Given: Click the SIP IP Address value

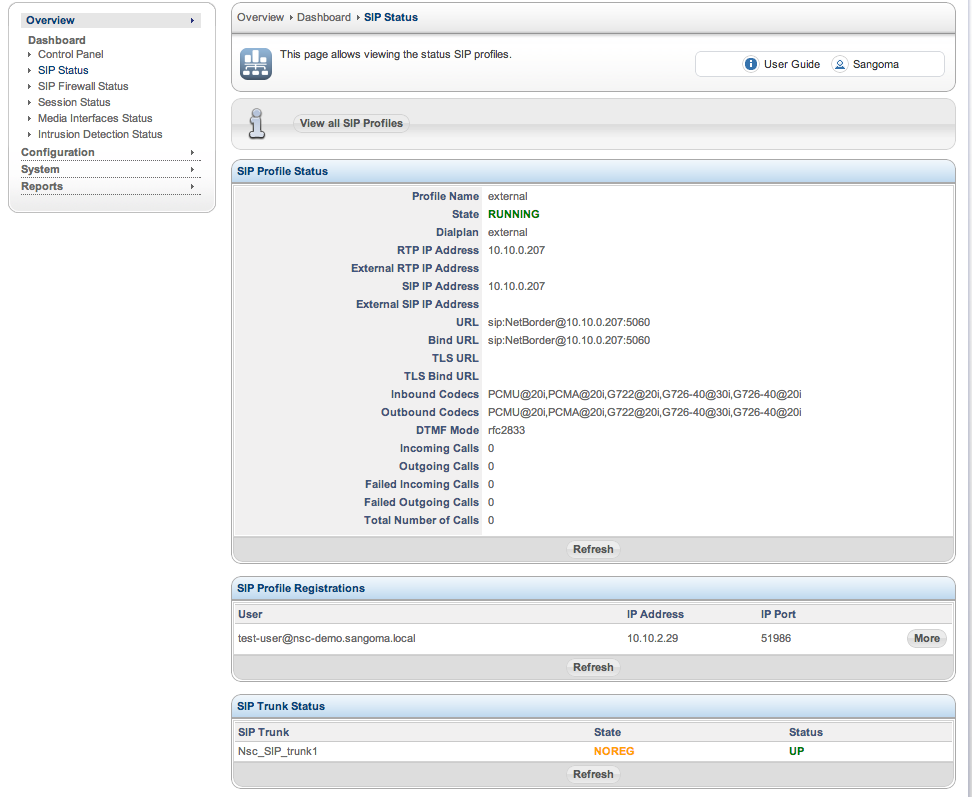Looking at the screenshot, I should coord(516,286).
